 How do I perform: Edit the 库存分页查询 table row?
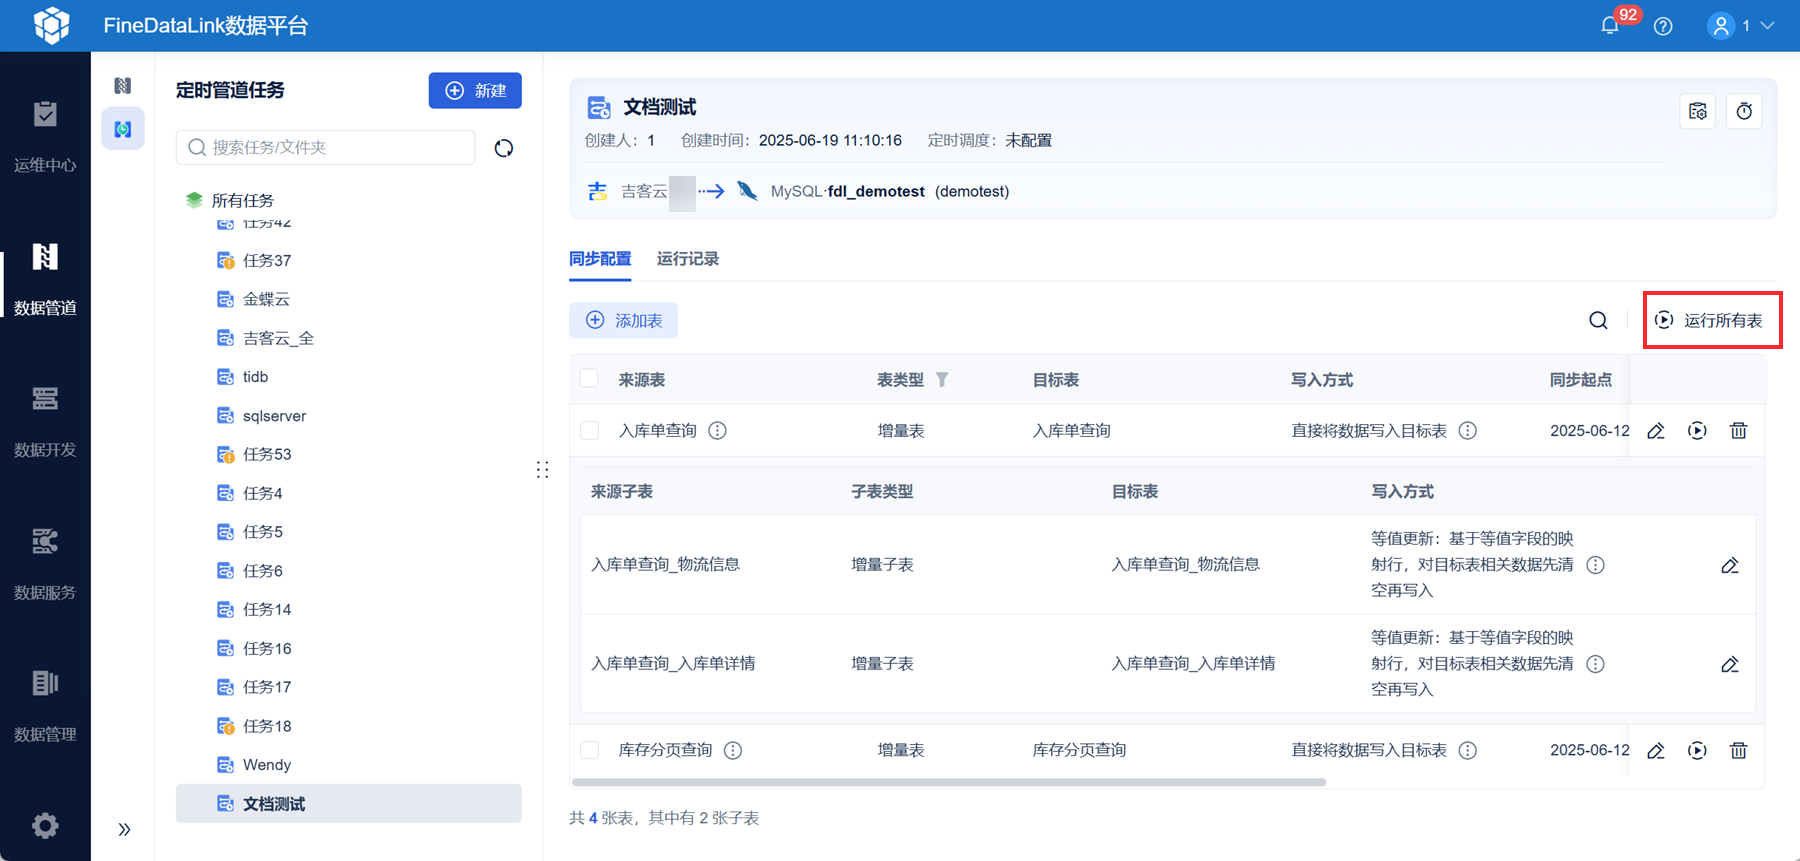click(x=1656, y=751)
